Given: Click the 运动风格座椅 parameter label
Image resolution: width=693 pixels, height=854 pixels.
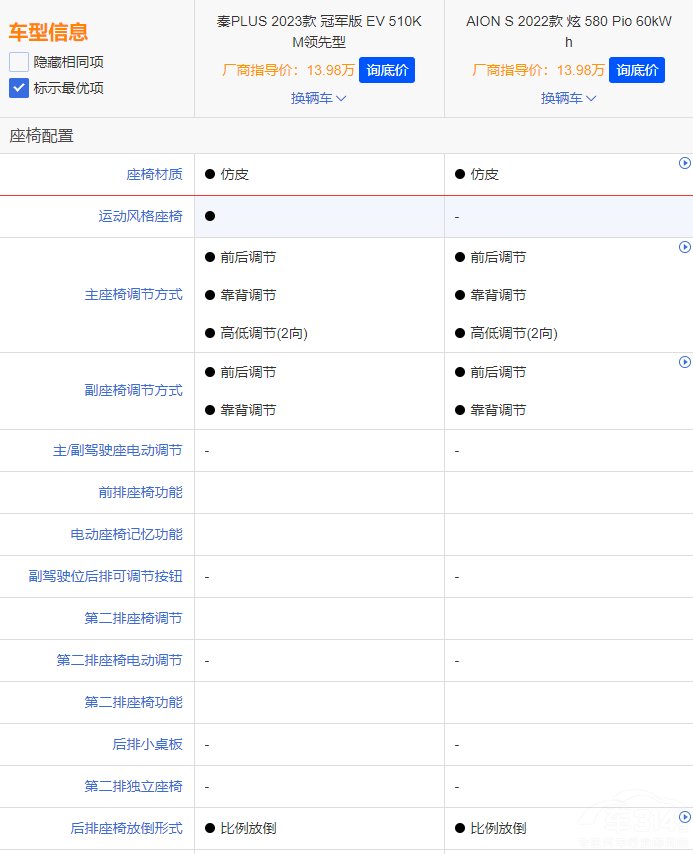Looking at the screenshot, I should coord(140,217).
